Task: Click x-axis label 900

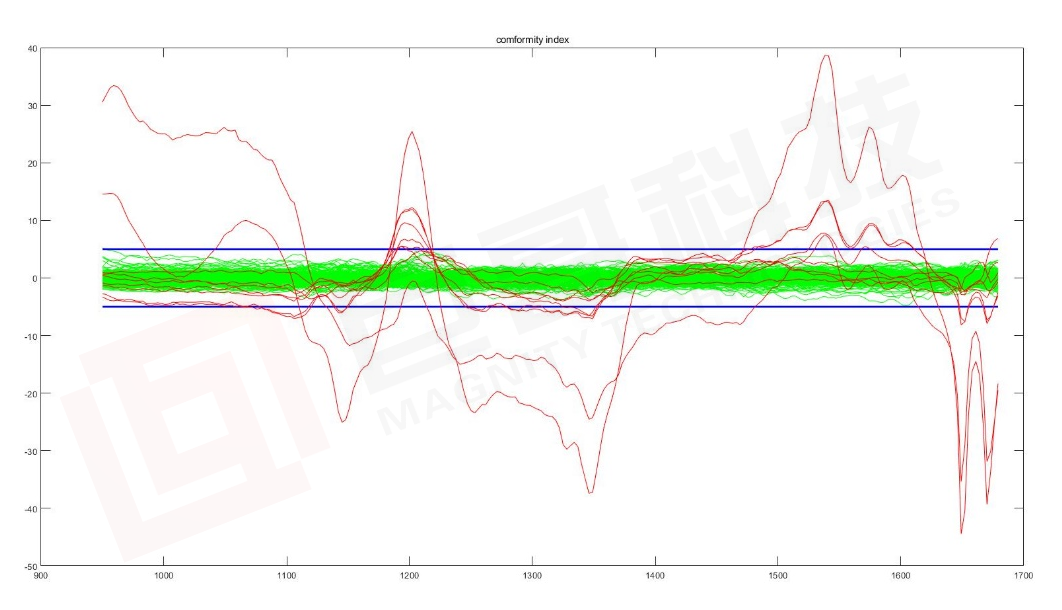Action: (x=41, y=575)
